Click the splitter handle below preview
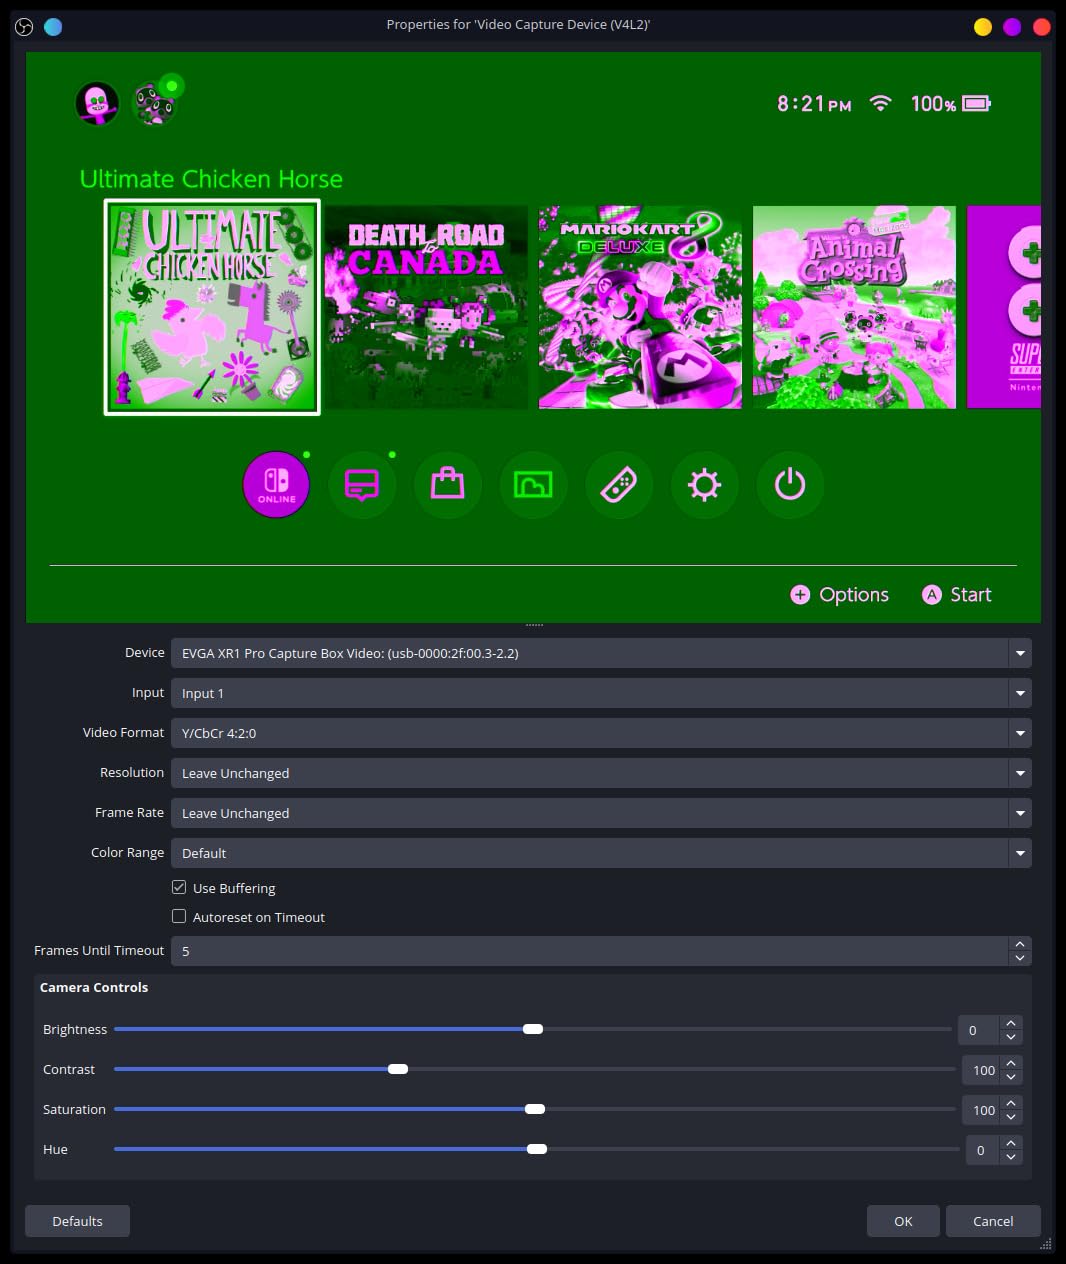1066x1264 pixels. [534, 625]
